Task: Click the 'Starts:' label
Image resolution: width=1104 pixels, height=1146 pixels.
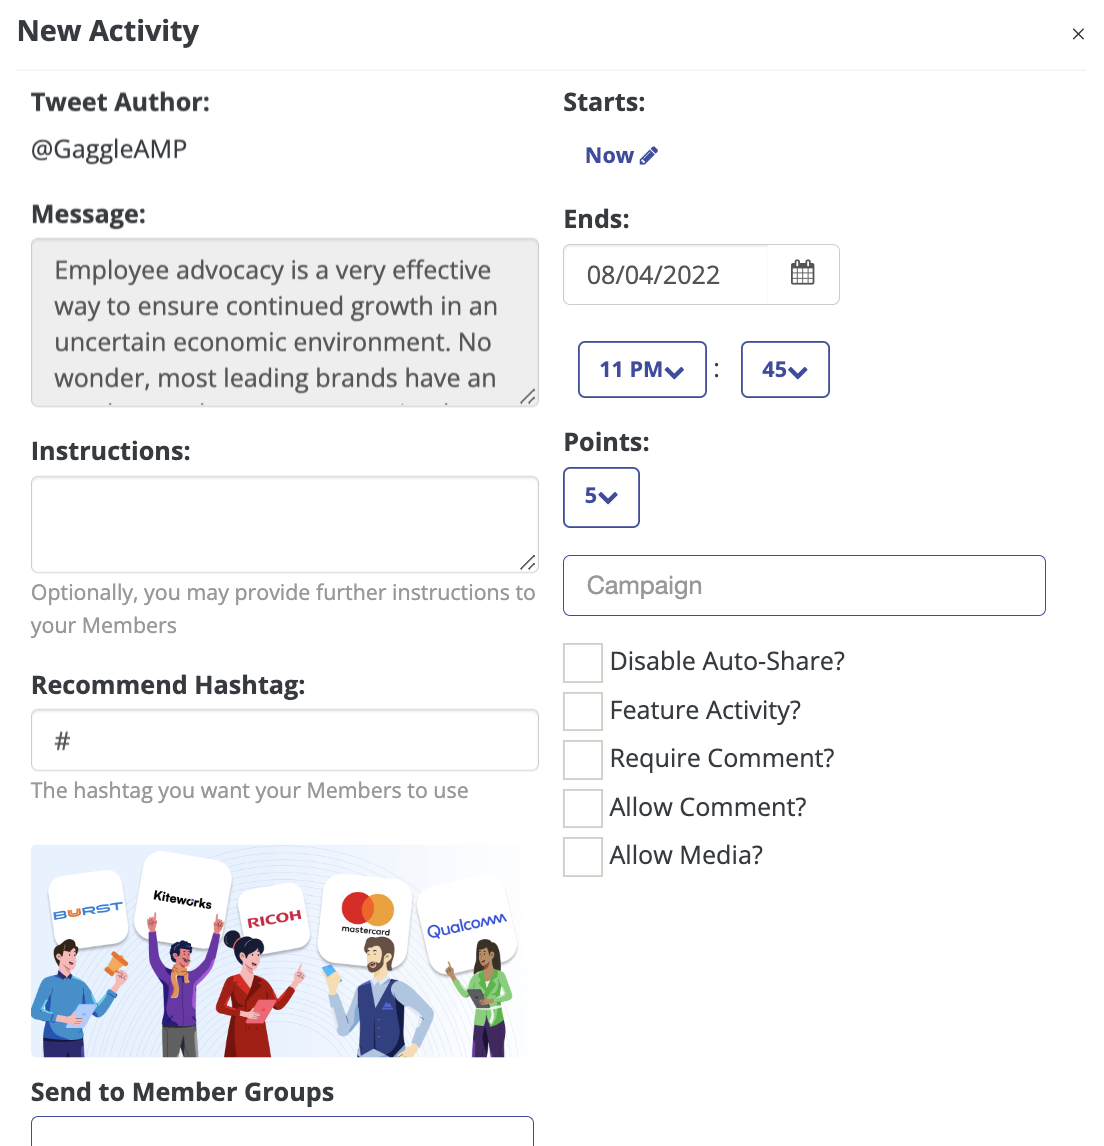Action: (x=604, y=102)
